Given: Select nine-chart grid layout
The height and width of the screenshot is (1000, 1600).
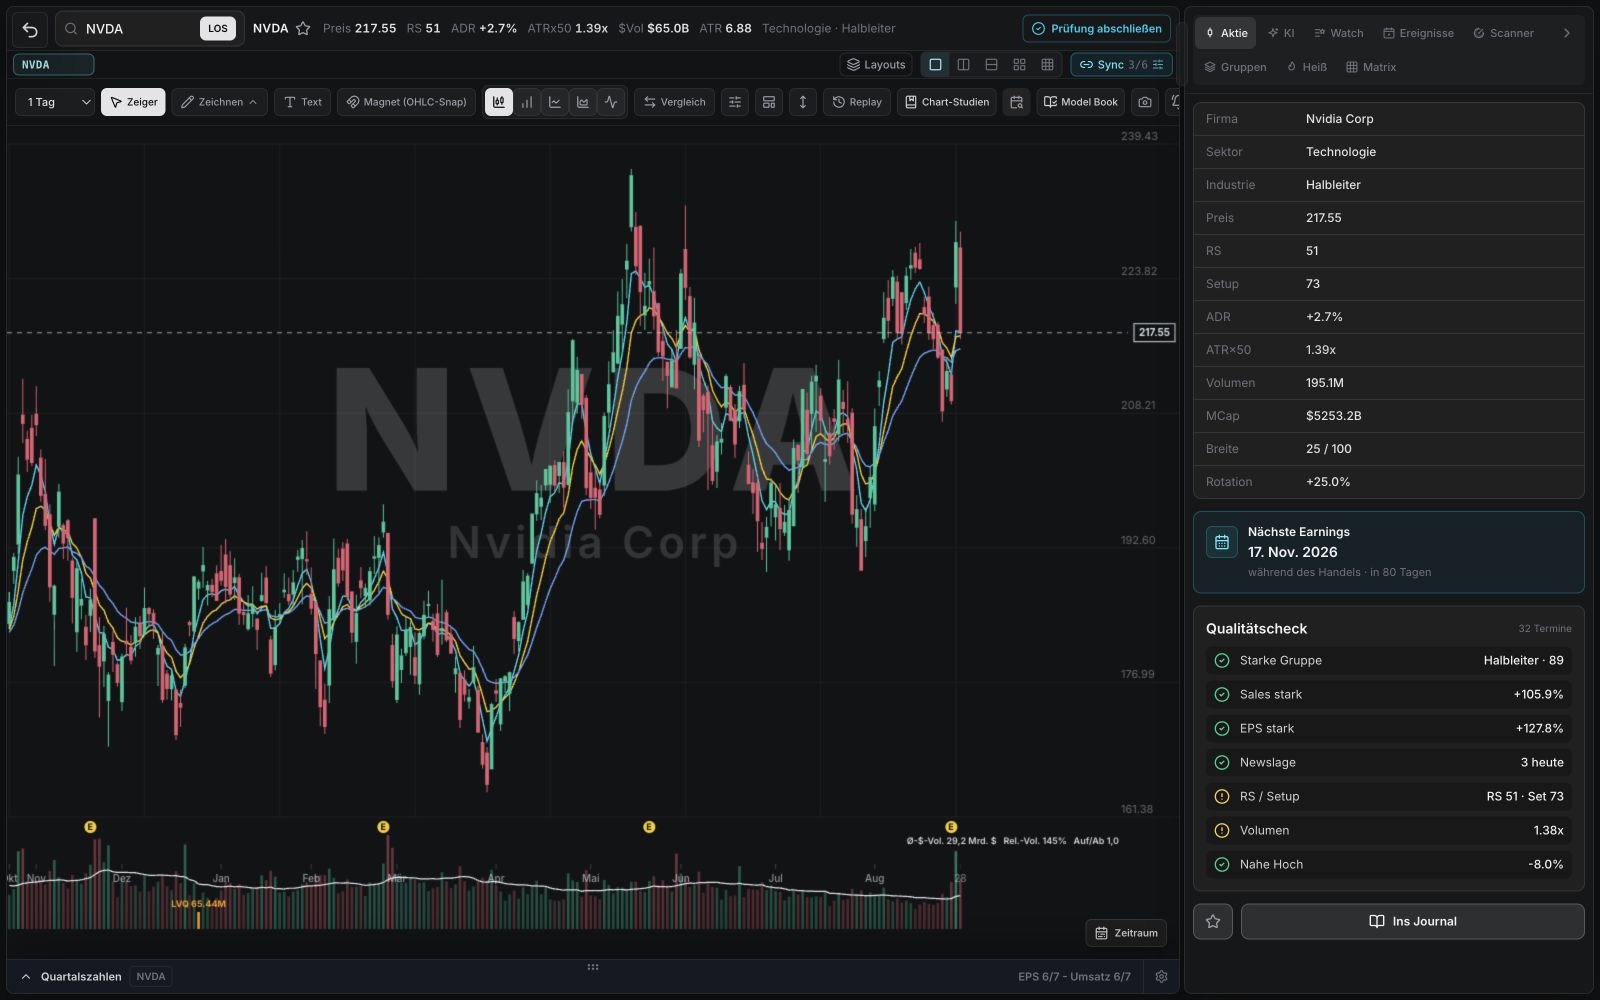Looking at the screenshot, I should [x=1047, y=65].
